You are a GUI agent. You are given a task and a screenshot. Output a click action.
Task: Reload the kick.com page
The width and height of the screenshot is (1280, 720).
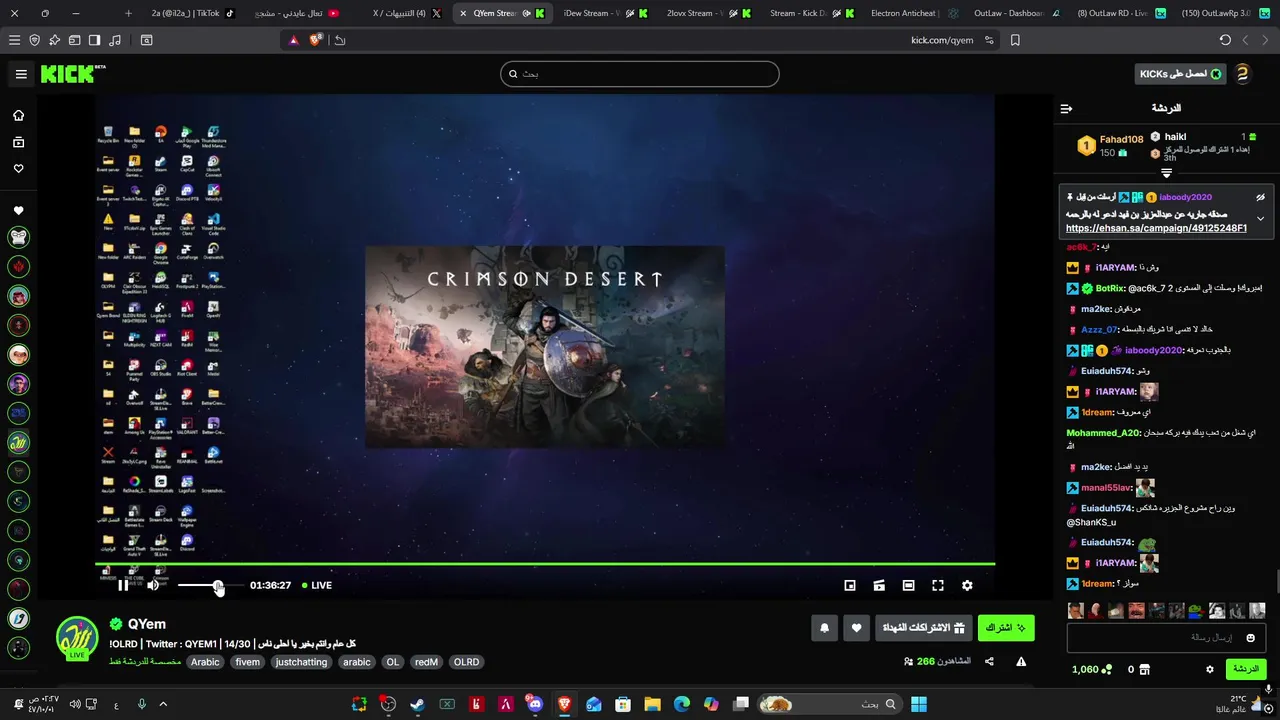coord(1225,40)
